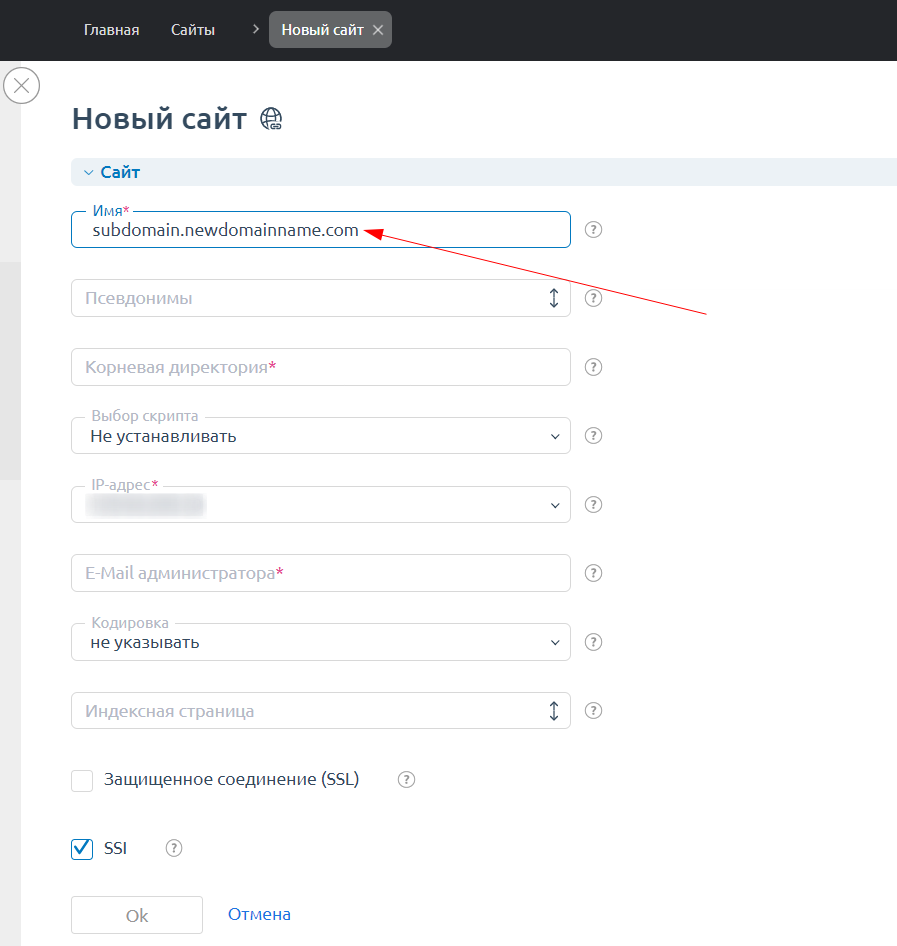This screenshot has height=946, width=897.
Task: Switch to the Сайты tab
Action: tap(193, 30)
